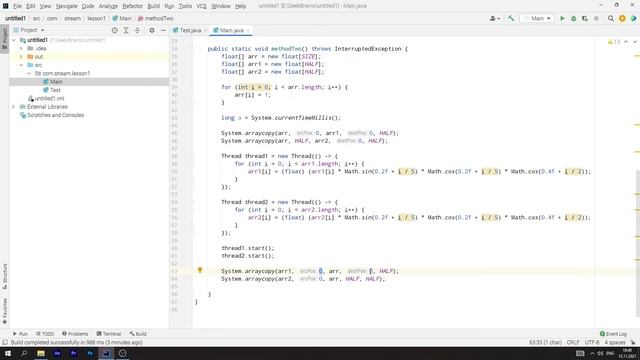Close the Main.java tab
Screen dimensions: 640x360
click(x=248, y=31)
